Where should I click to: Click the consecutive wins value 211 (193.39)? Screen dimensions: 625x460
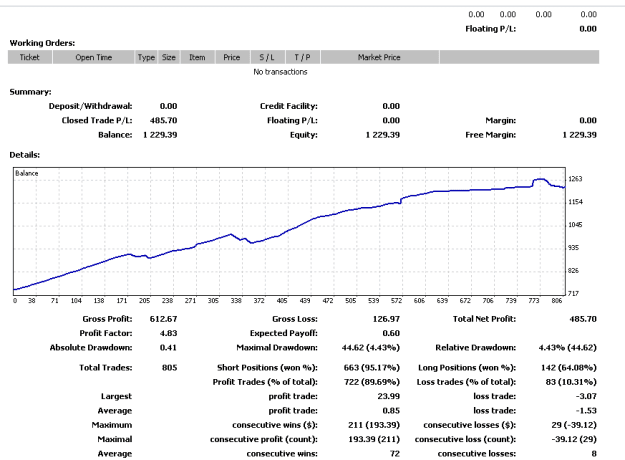coord(374,425)
